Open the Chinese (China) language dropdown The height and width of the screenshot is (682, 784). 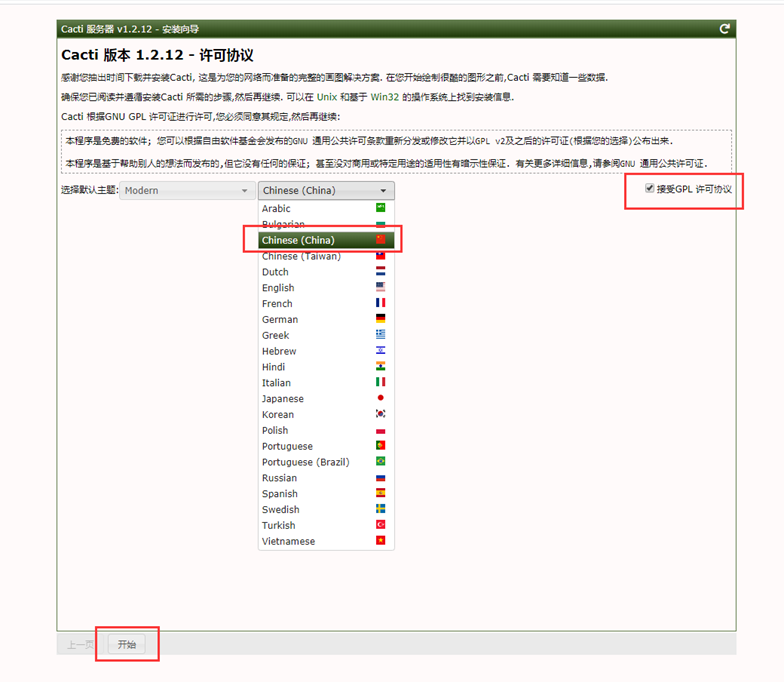(326, 190)
